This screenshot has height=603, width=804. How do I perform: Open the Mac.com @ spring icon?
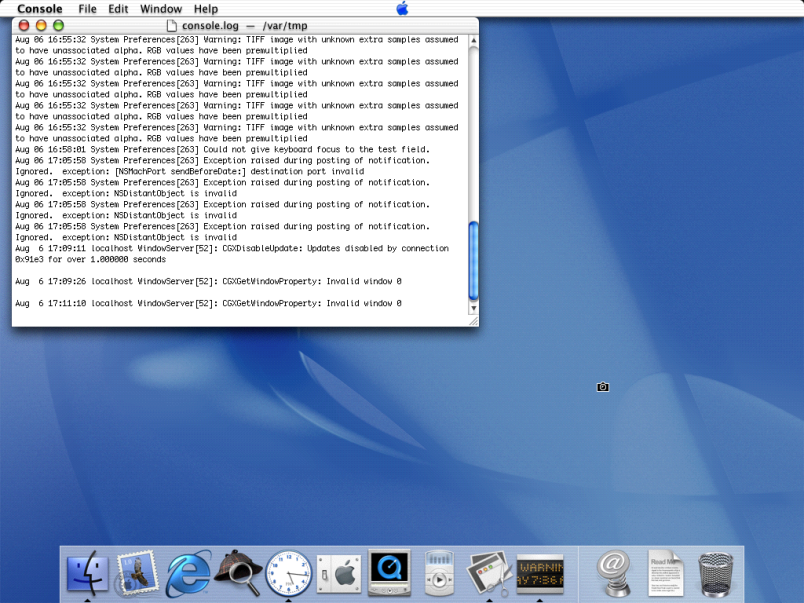pyautogui.click(x=614, y=573)
